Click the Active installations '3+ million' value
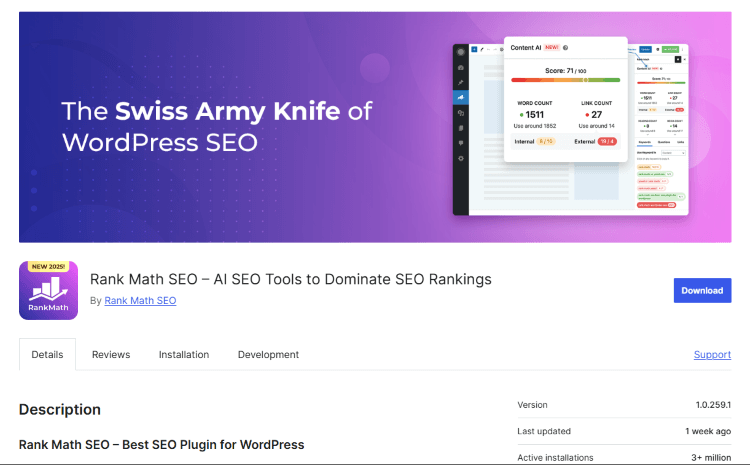This screenshot has width=750, height=465. [711, 457]
